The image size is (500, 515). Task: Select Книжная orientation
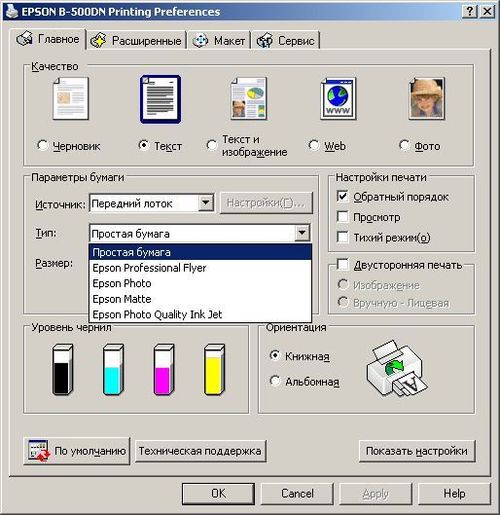tap(275, 355)
